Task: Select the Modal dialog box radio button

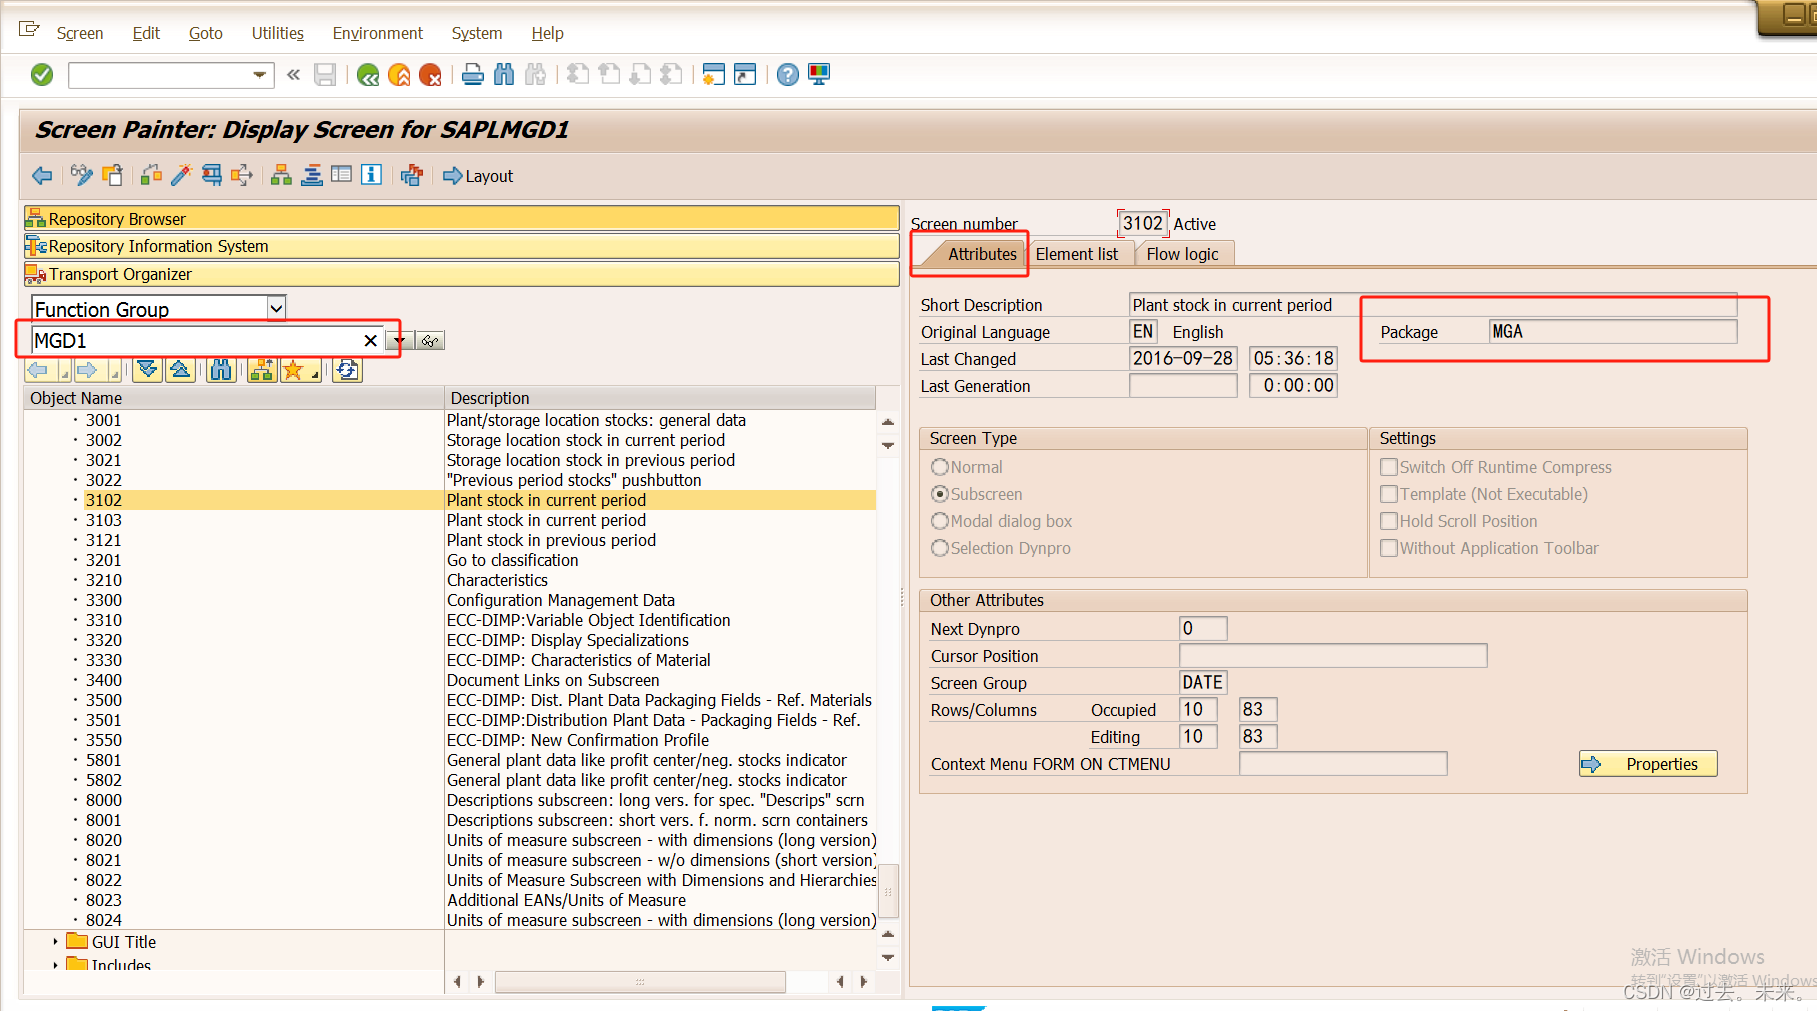Action: (940, 521)
